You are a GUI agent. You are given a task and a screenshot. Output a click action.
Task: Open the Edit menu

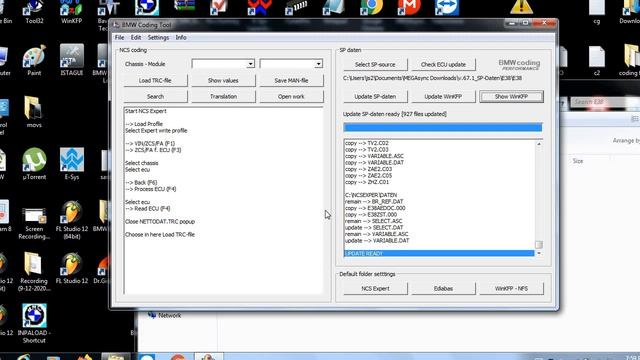[136, 38]
